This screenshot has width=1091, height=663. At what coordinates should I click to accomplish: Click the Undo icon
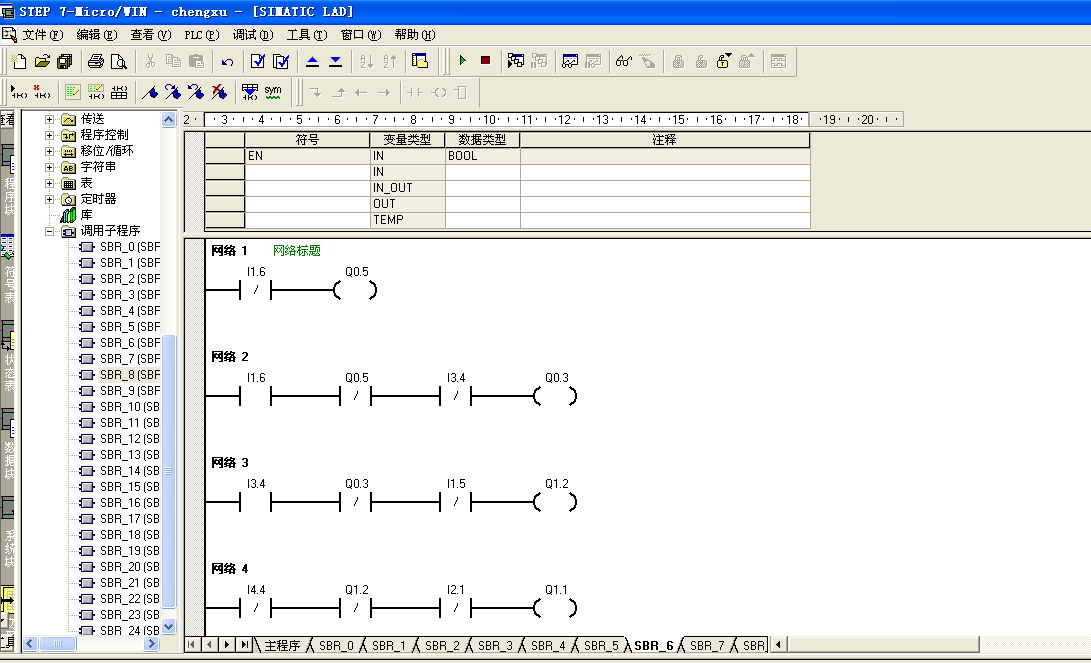[227, 61]
